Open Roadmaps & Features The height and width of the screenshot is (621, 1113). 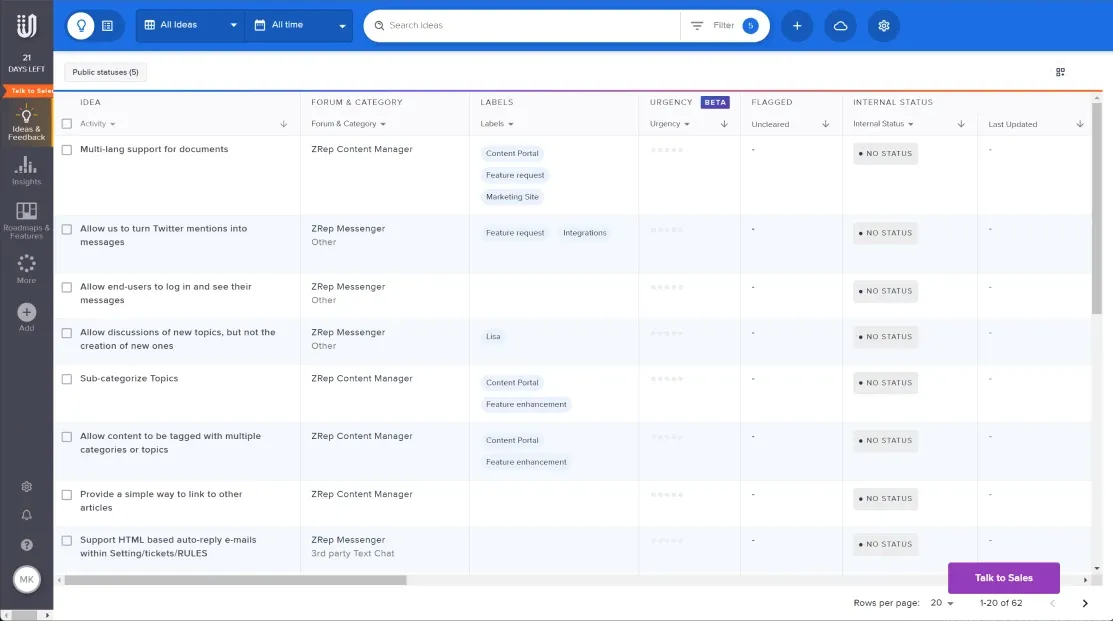point(26,221)
